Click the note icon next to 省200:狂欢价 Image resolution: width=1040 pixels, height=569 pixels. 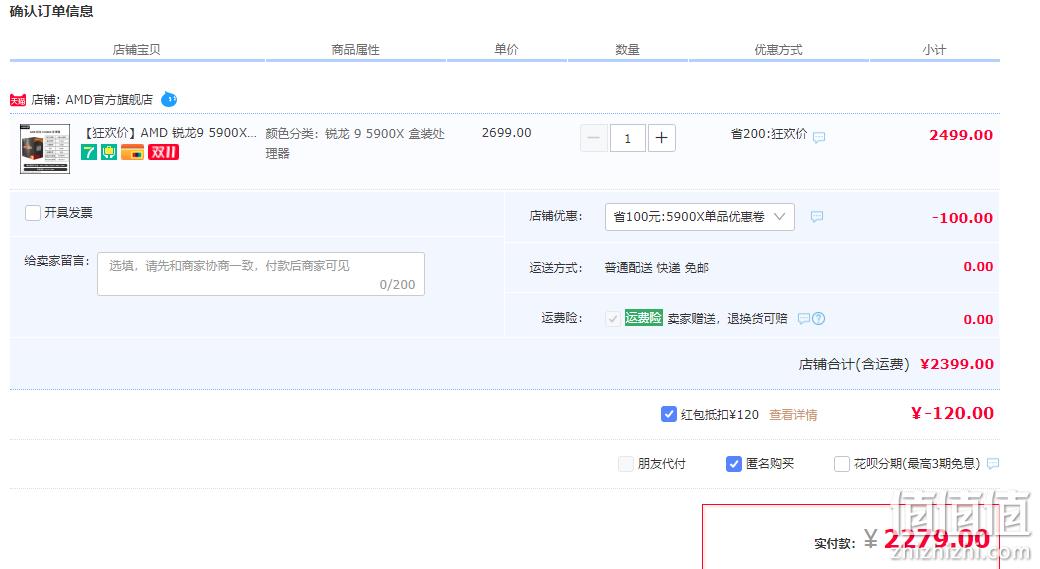tap(819, 137)
